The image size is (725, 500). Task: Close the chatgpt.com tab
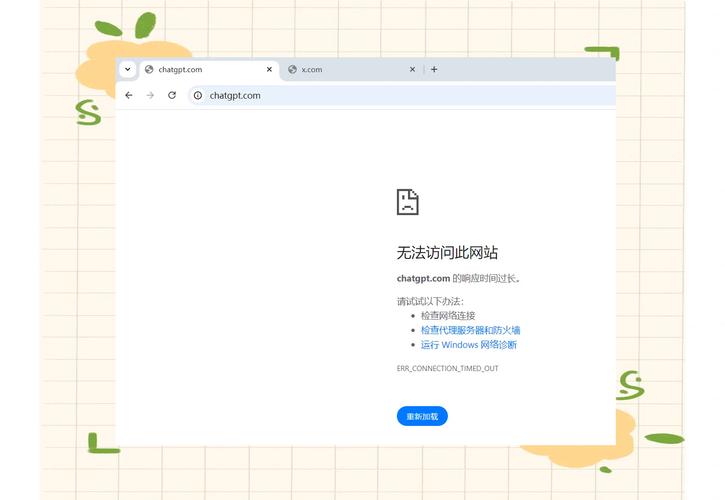coord(269,69)
